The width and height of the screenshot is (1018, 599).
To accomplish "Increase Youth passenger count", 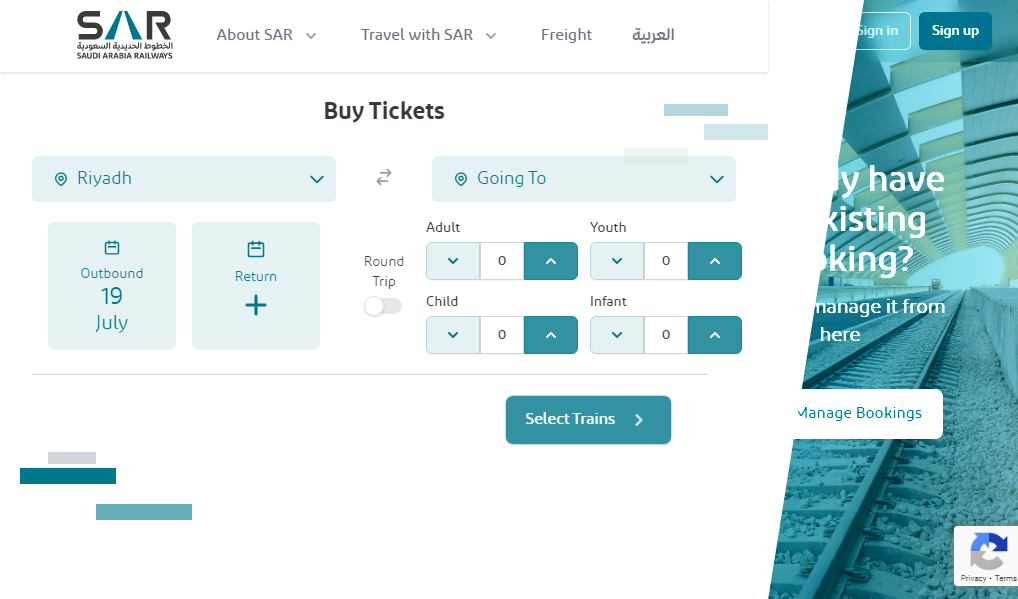I will [715, 261].
